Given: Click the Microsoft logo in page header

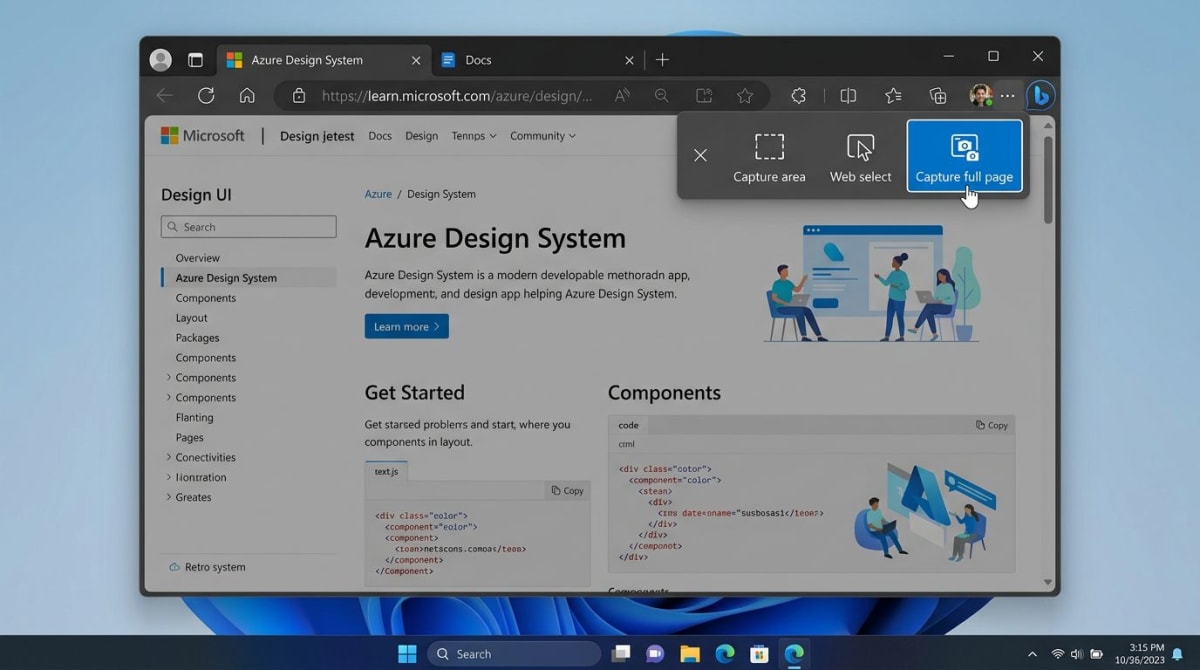Looking at the screenshot, I should pyautogui.click(x=202, y=136).
